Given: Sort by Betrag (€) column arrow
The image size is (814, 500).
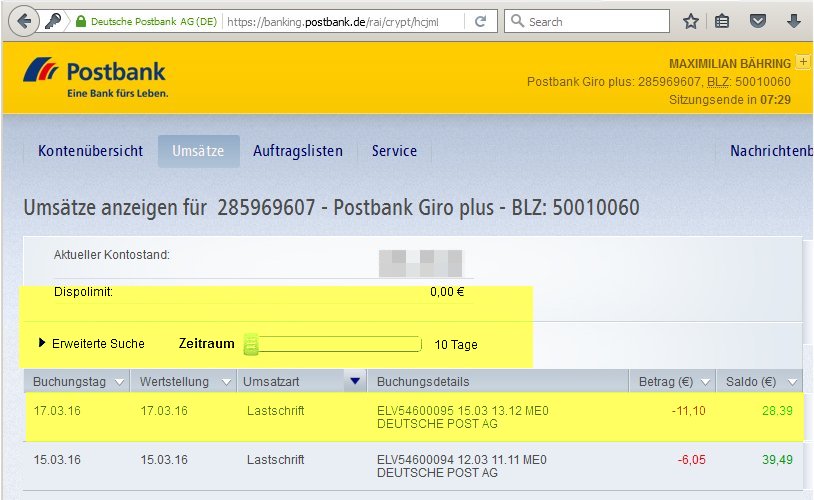Looking at the screenshot, I should pos(705,382).
